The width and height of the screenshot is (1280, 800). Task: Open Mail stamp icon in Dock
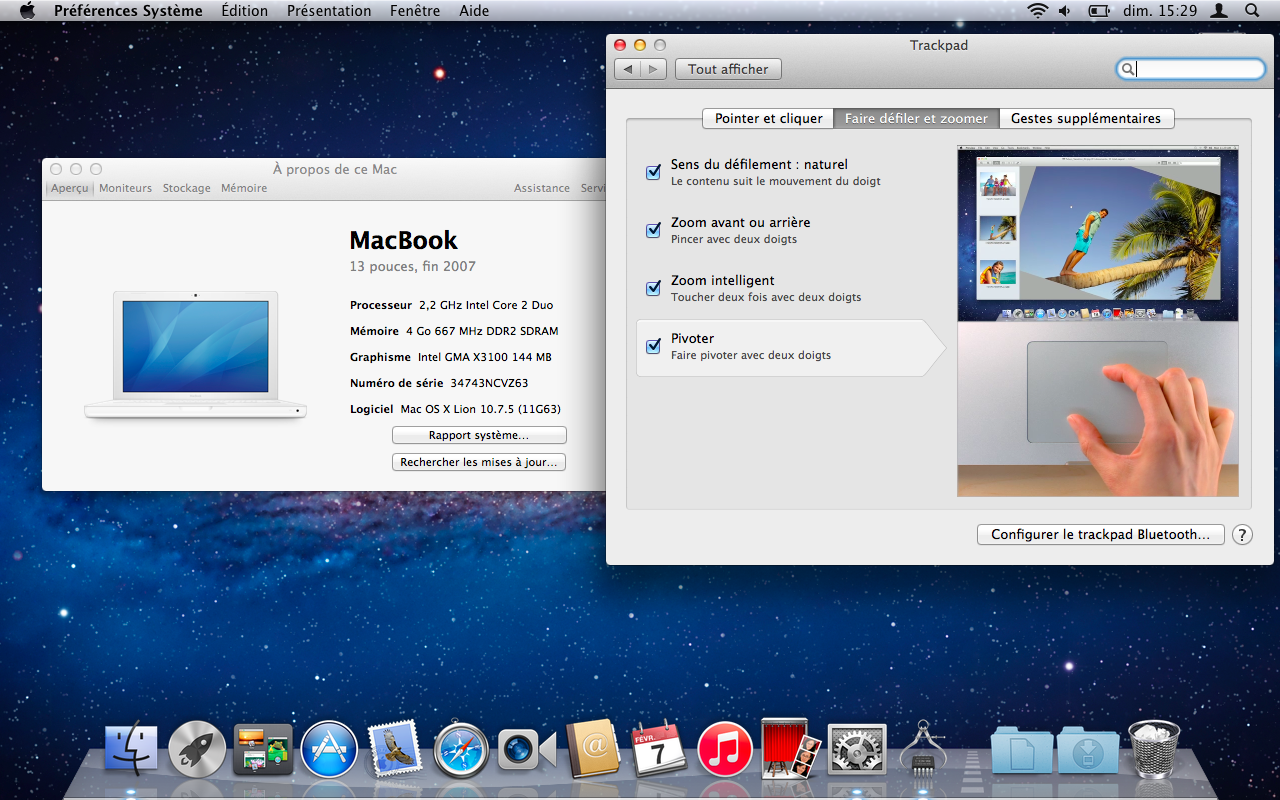(395, 749)
